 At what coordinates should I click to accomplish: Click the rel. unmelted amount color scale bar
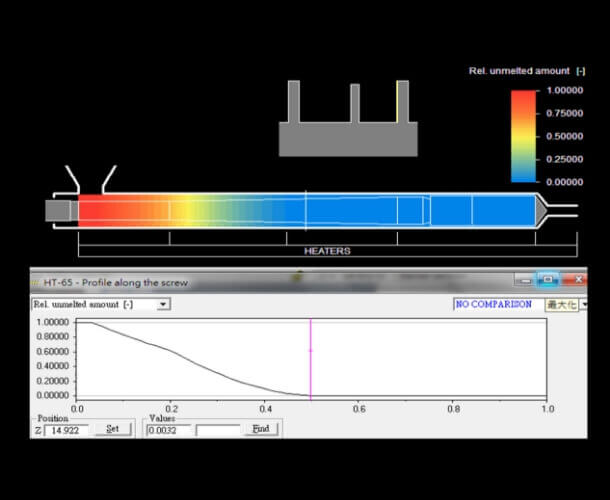point(523,136)
